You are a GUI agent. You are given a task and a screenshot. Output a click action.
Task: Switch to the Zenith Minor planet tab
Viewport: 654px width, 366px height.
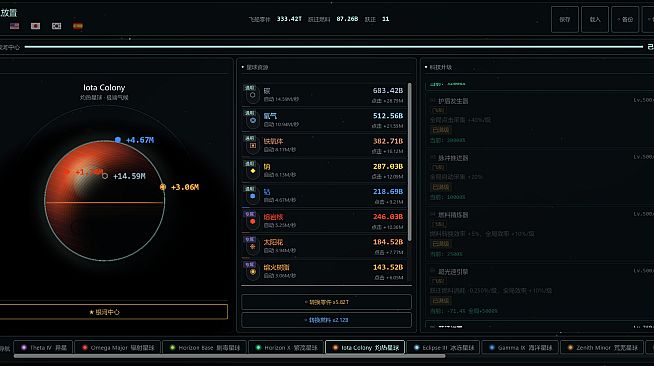pos(602,347)
